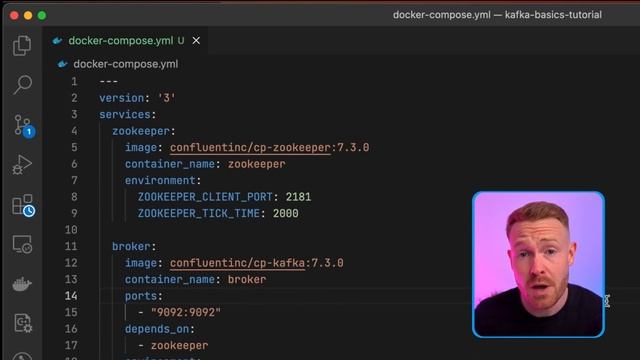Click the green macOS fullscreen button

(x=42, y=16)
